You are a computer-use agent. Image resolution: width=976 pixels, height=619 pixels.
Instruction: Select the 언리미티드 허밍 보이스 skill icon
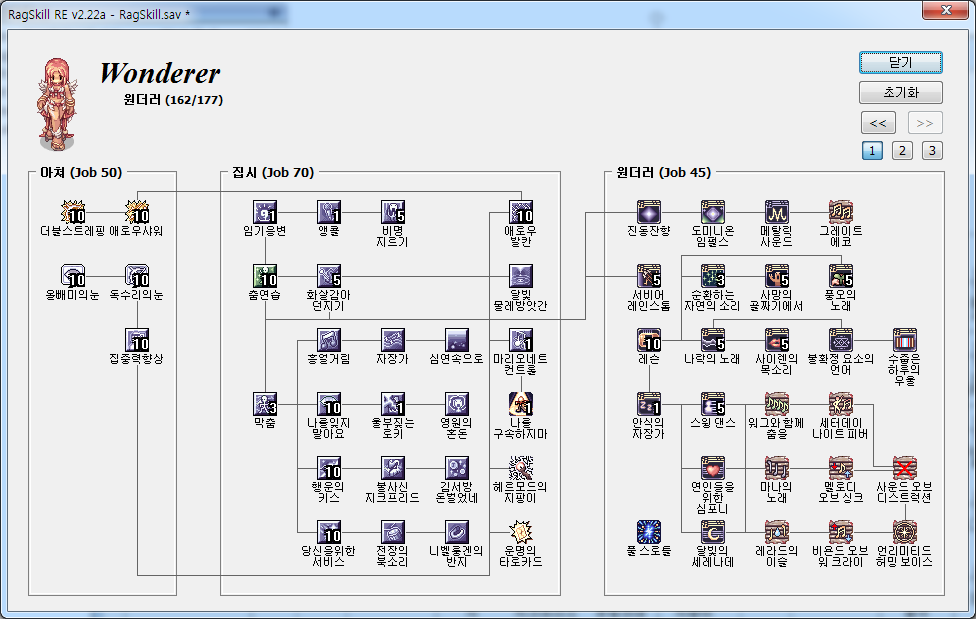tap(905, 532)
